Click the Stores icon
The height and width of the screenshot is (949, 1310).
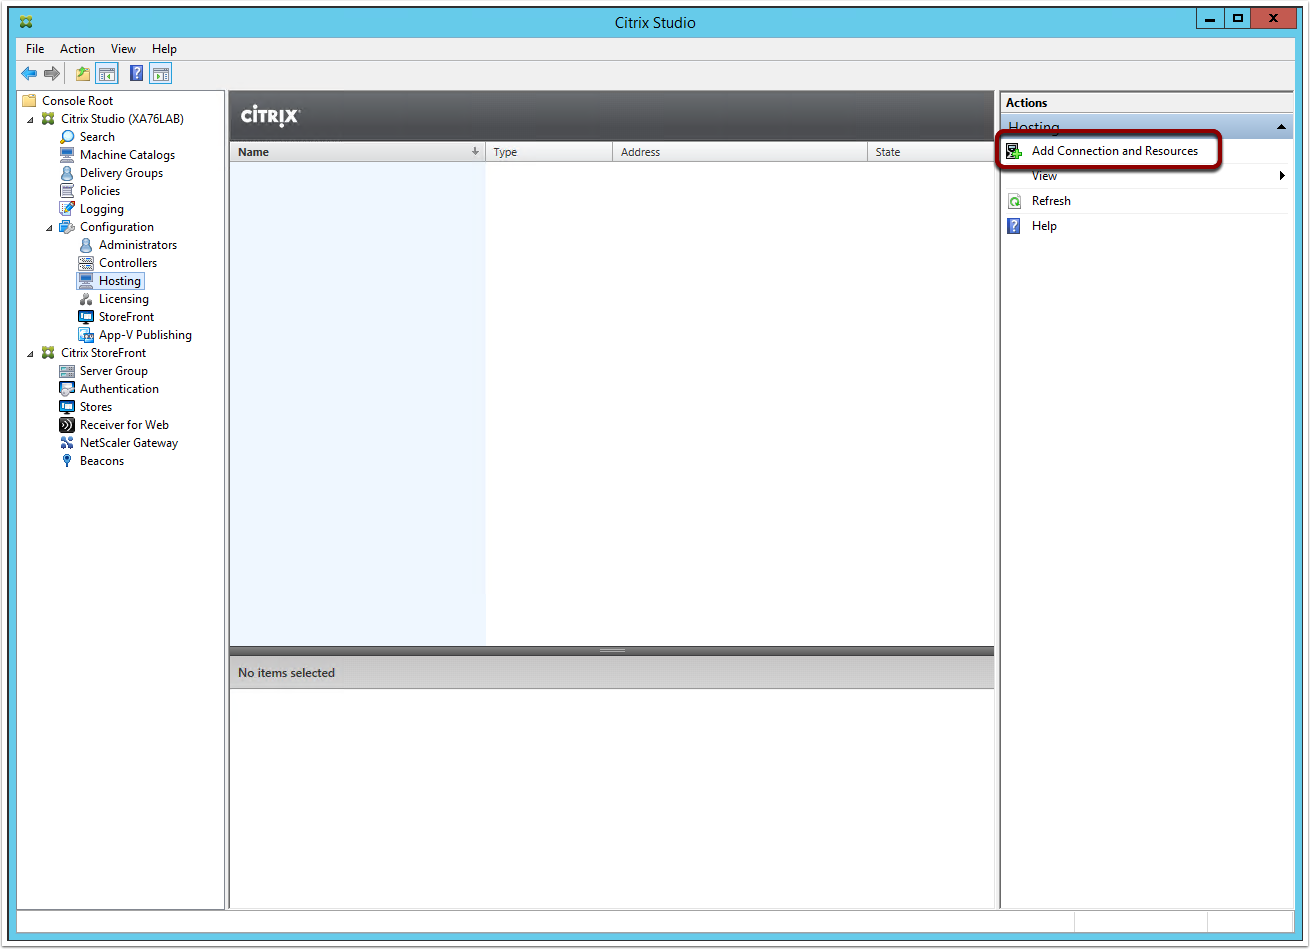coord(67,407)
